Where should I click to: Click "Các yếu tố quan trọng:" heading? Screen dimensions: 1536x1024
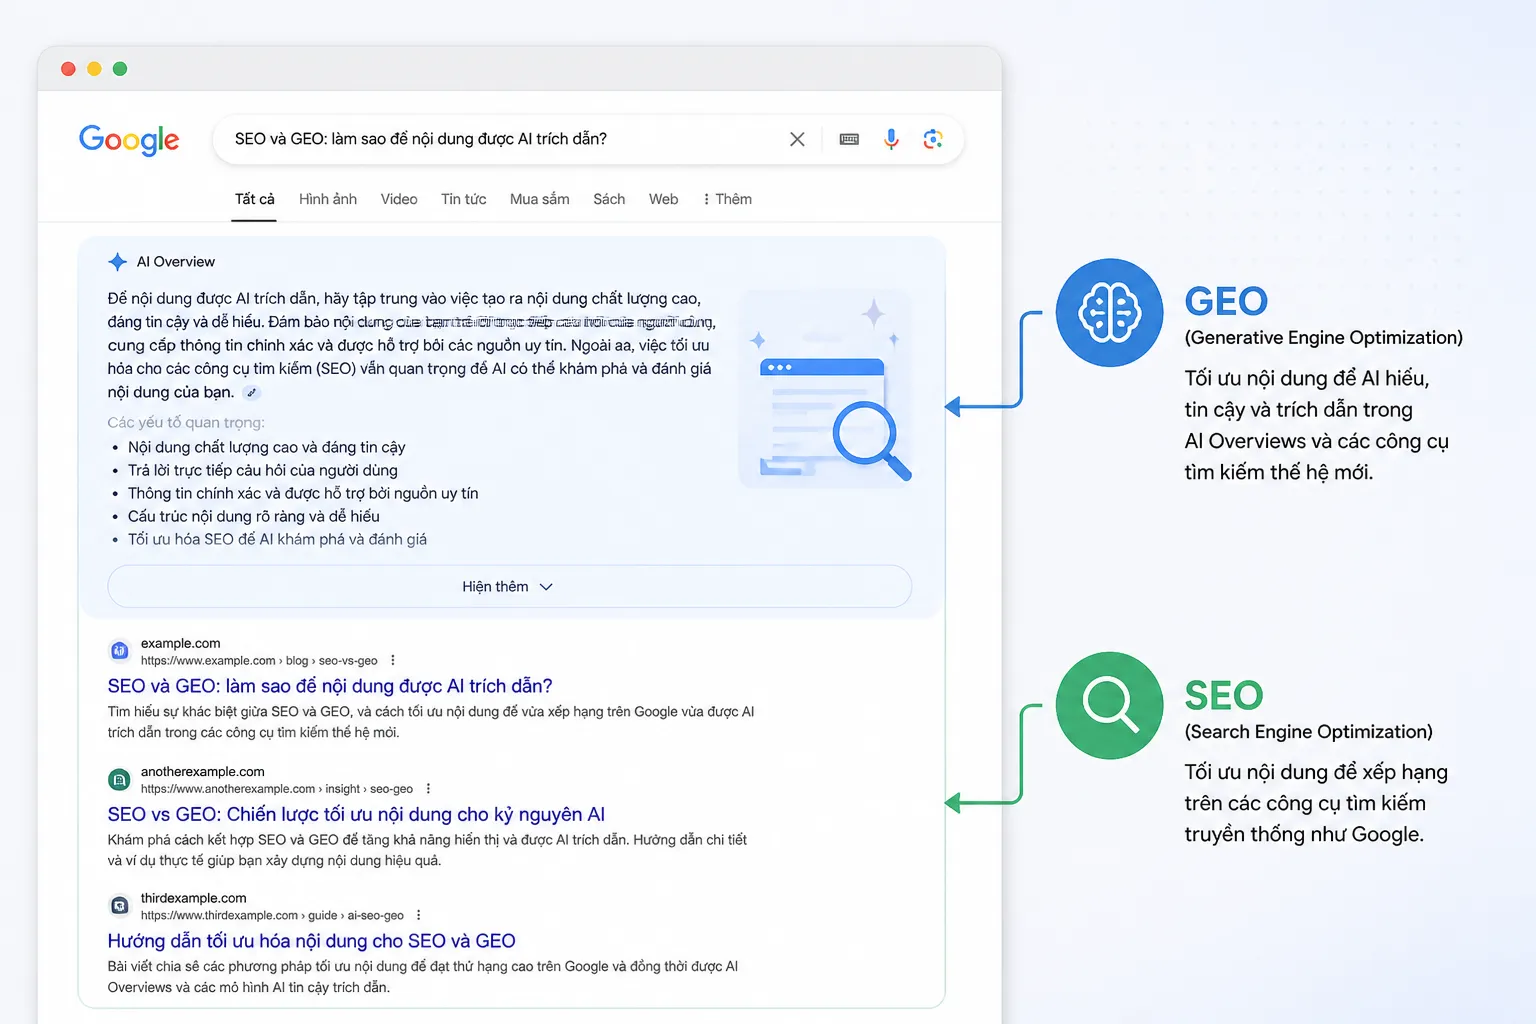[186, 422]
